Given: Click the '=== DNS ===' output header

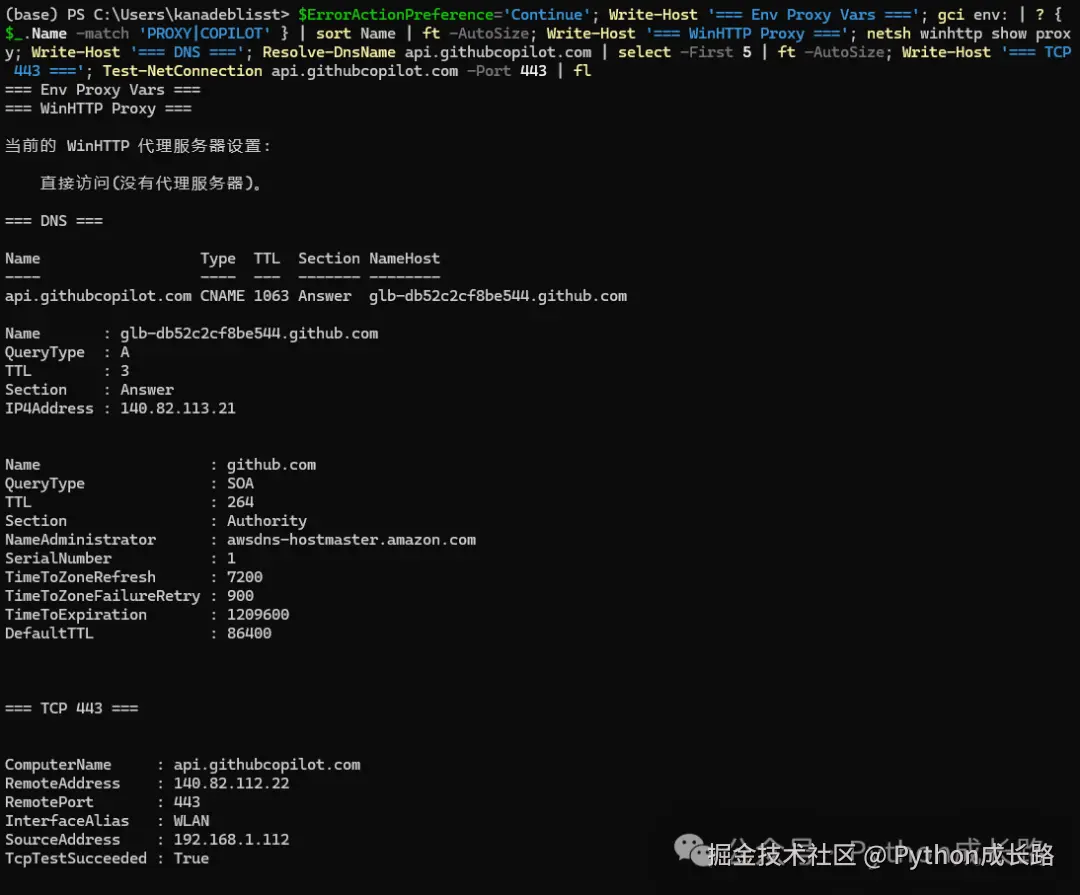Looking at the screenshot, I should [54, 221].
